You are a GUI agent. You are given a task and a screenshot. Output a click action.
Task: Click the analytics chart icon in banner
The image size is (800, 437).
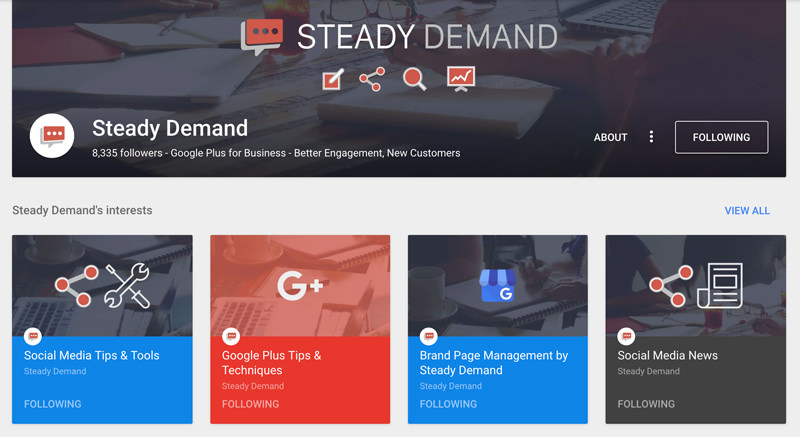pos(461,79)
